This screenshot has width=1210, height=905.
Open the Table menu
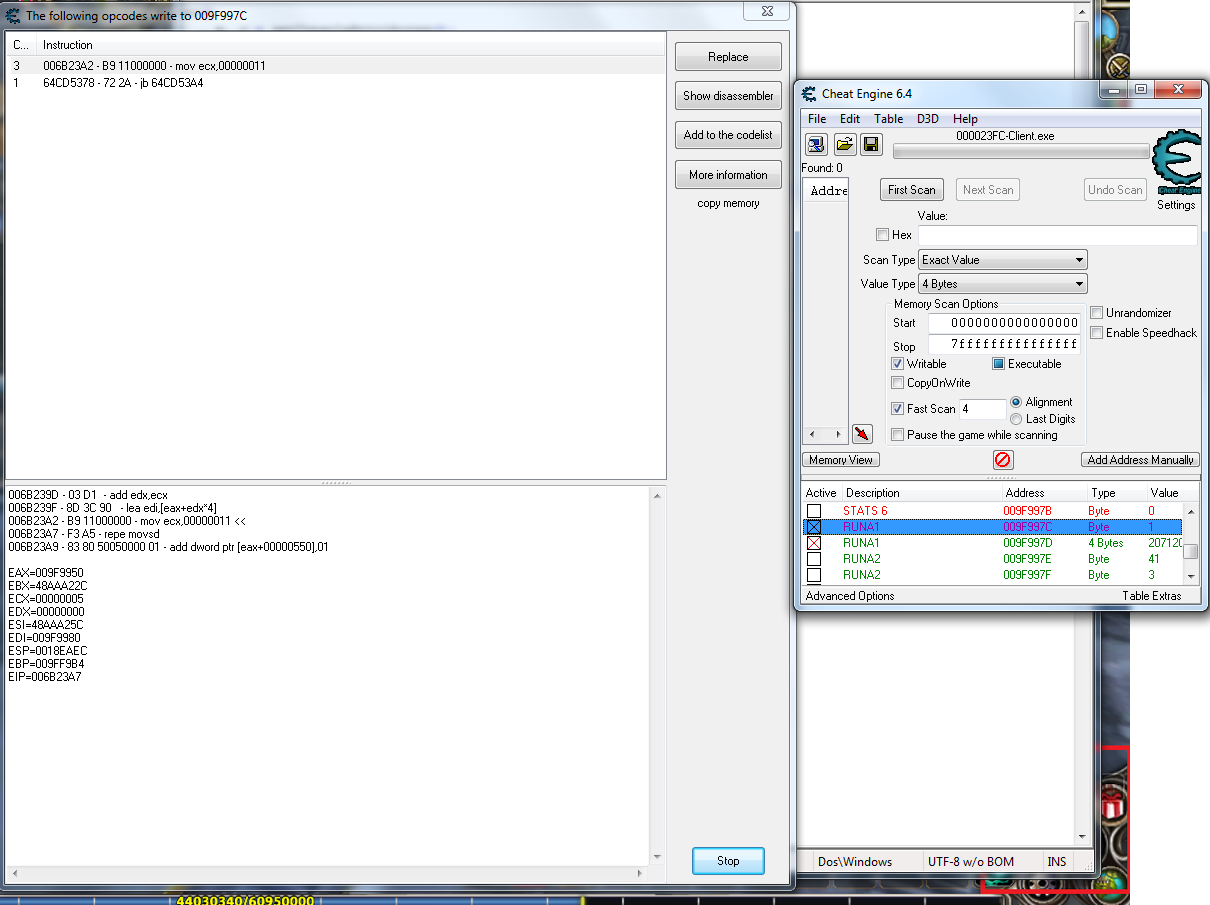(x=888, y=119)
